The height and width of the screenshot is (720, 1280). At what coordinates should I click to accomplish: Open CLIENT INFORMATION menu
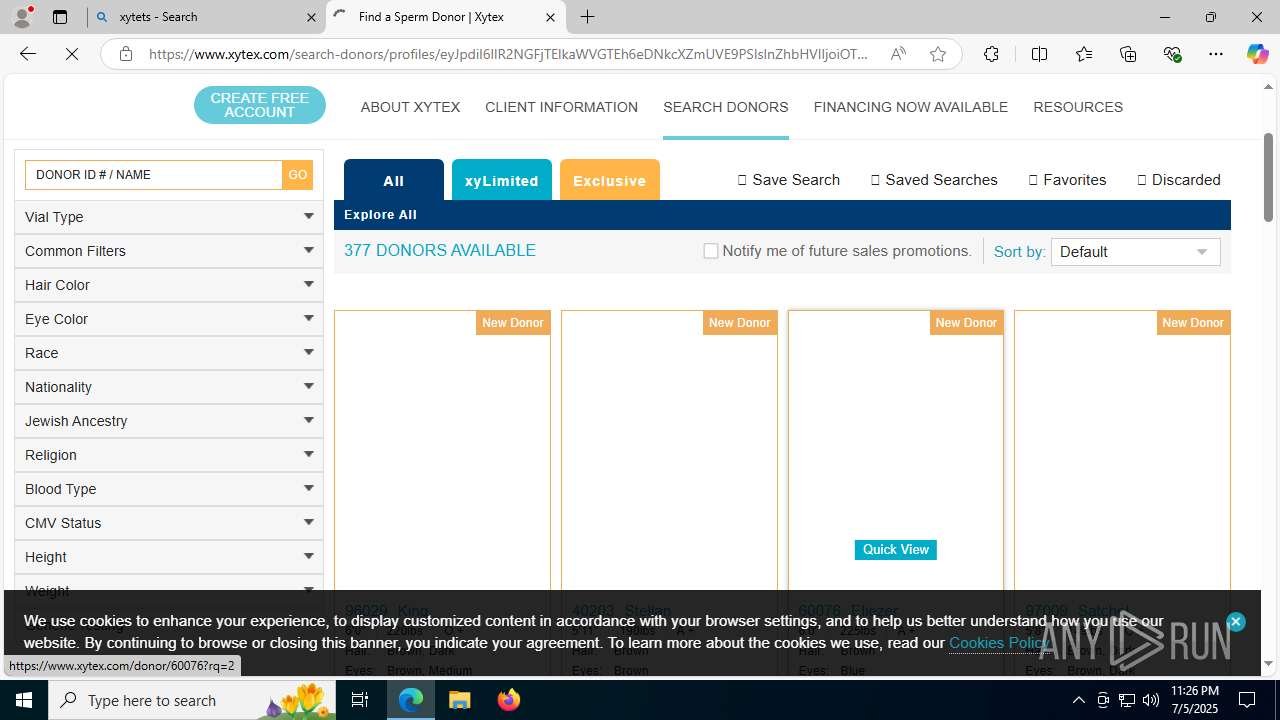561,107
